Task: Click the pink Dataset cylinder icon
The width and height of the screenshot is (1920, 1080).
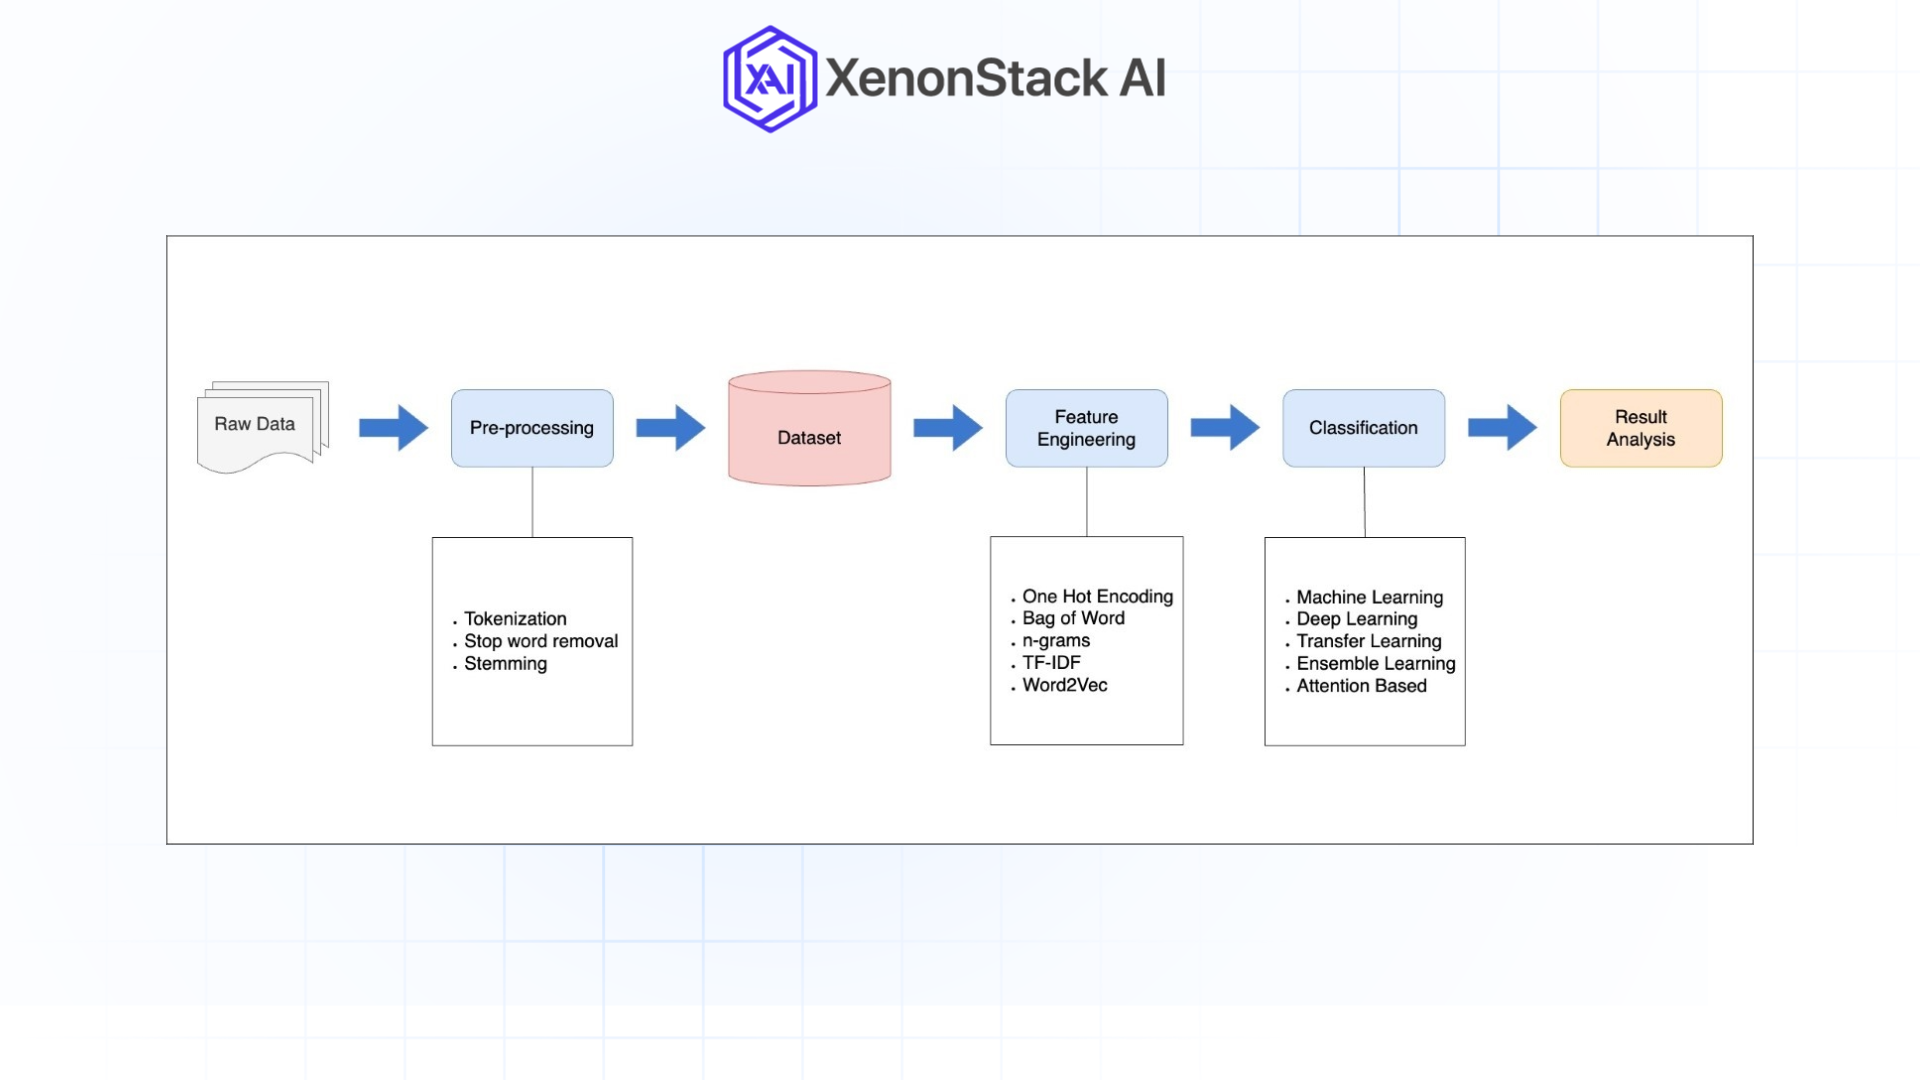Action: [808, 430]
